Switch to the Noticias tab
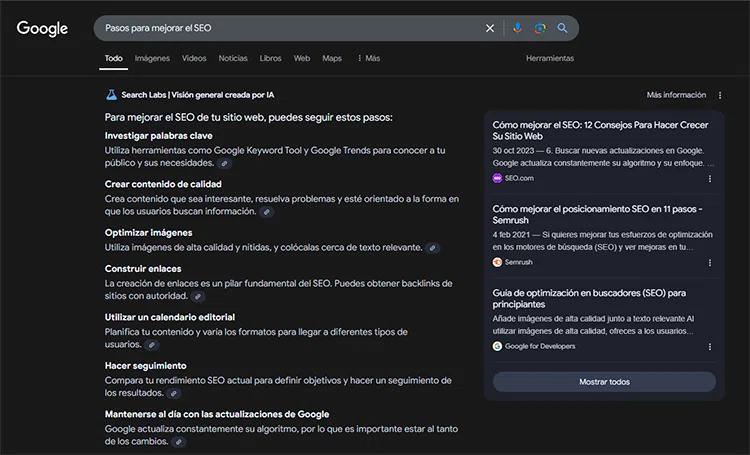Viewport: 750px width, 455px height. (233, 59)
